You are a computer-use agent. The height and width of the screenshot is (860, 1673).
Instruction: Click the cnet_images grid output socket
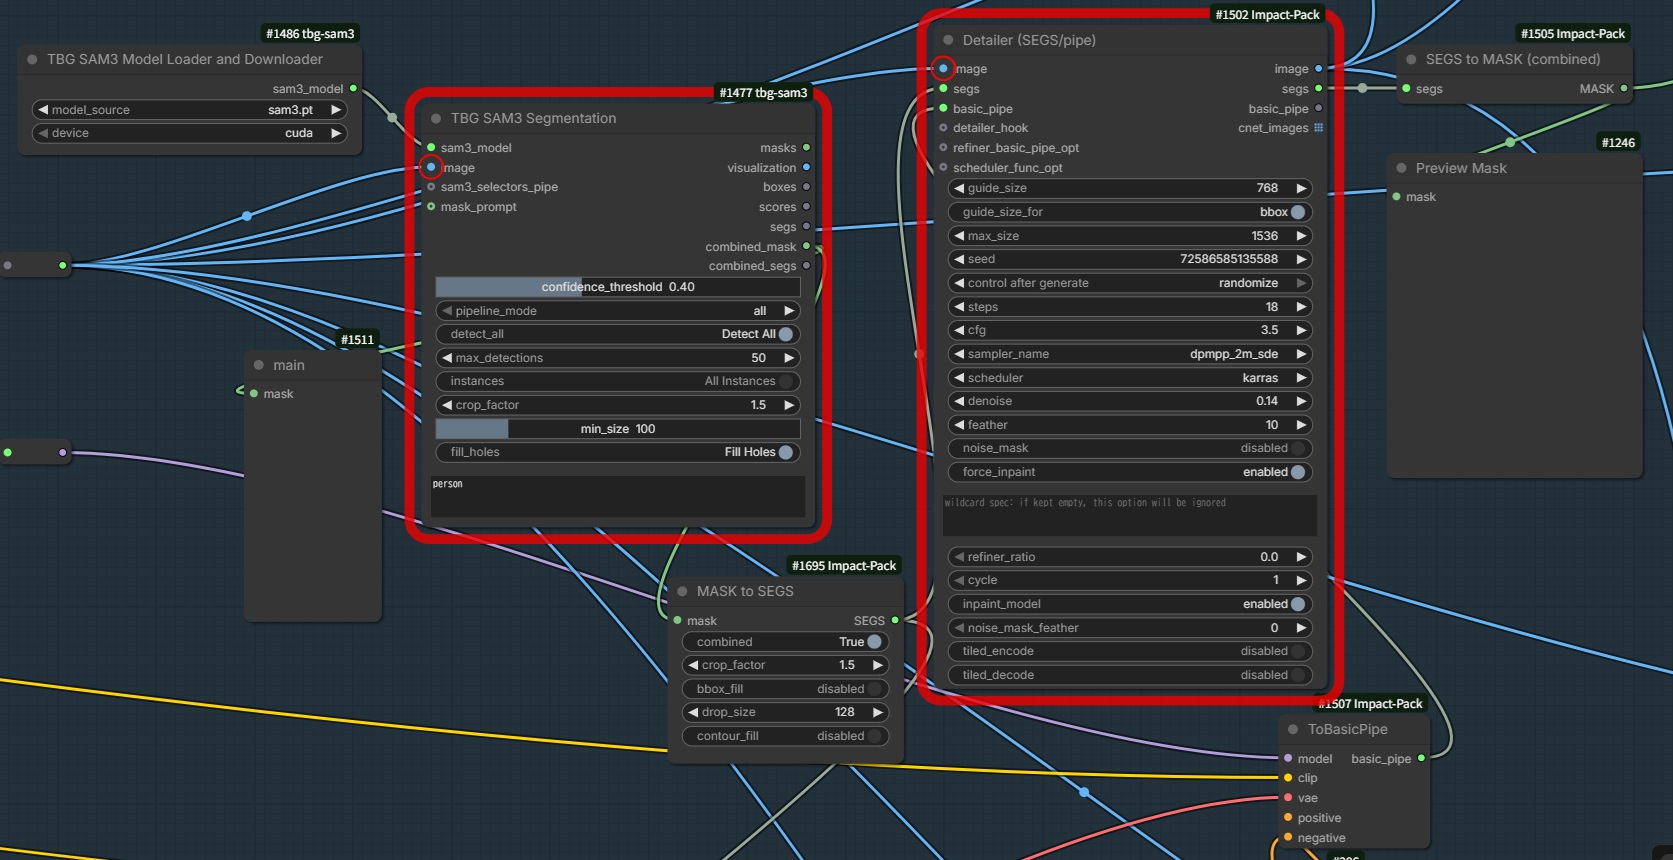(1318, 128)
